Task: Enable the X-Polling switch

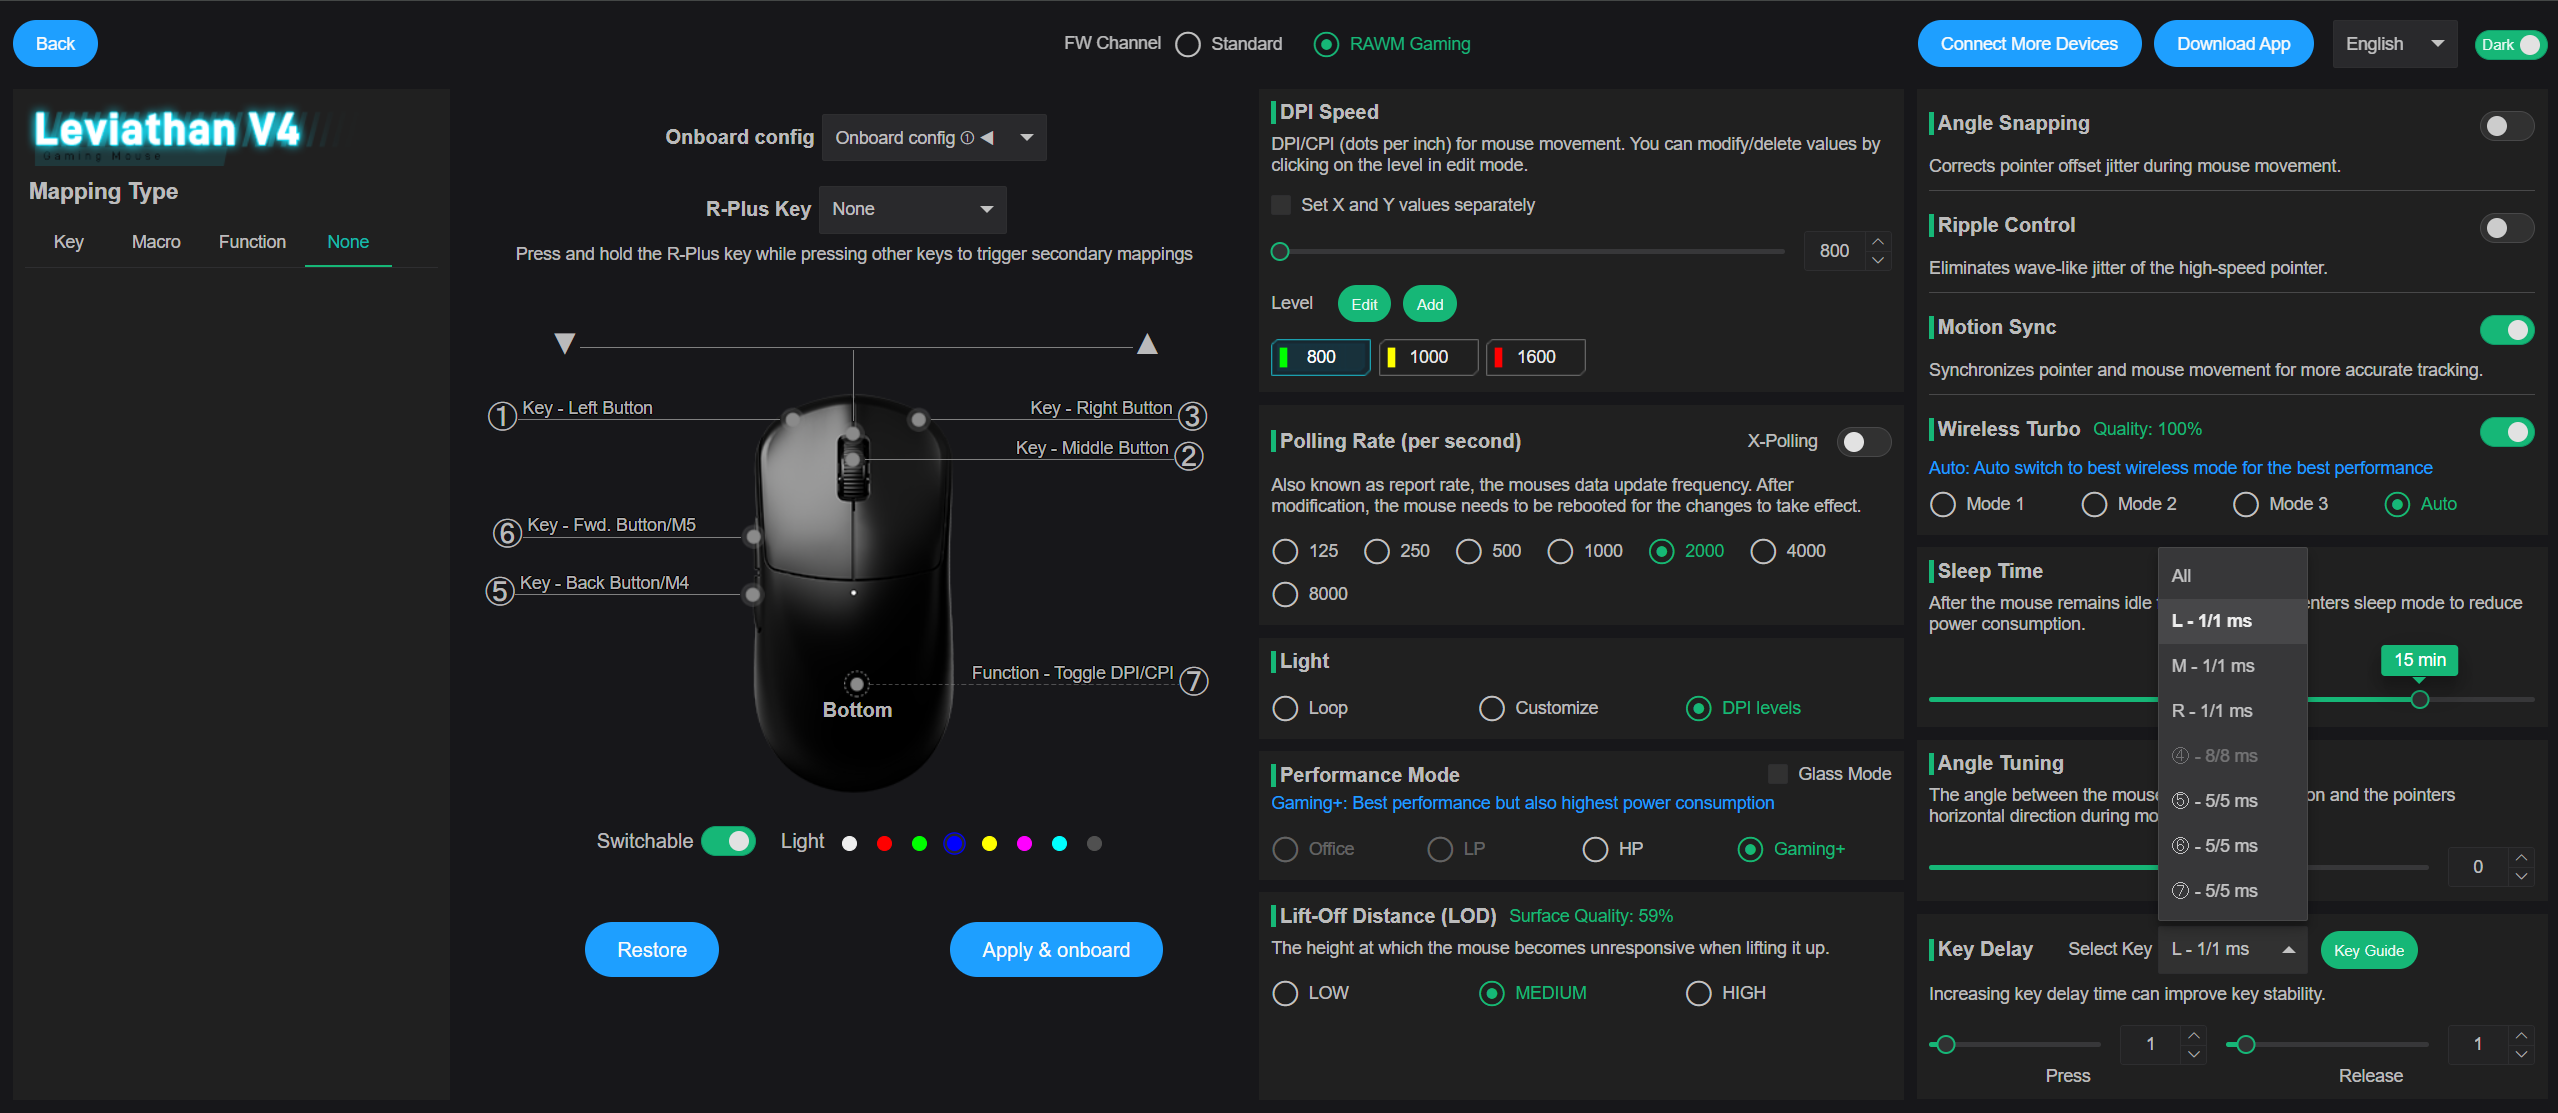Action: (x=1864, y=442)
